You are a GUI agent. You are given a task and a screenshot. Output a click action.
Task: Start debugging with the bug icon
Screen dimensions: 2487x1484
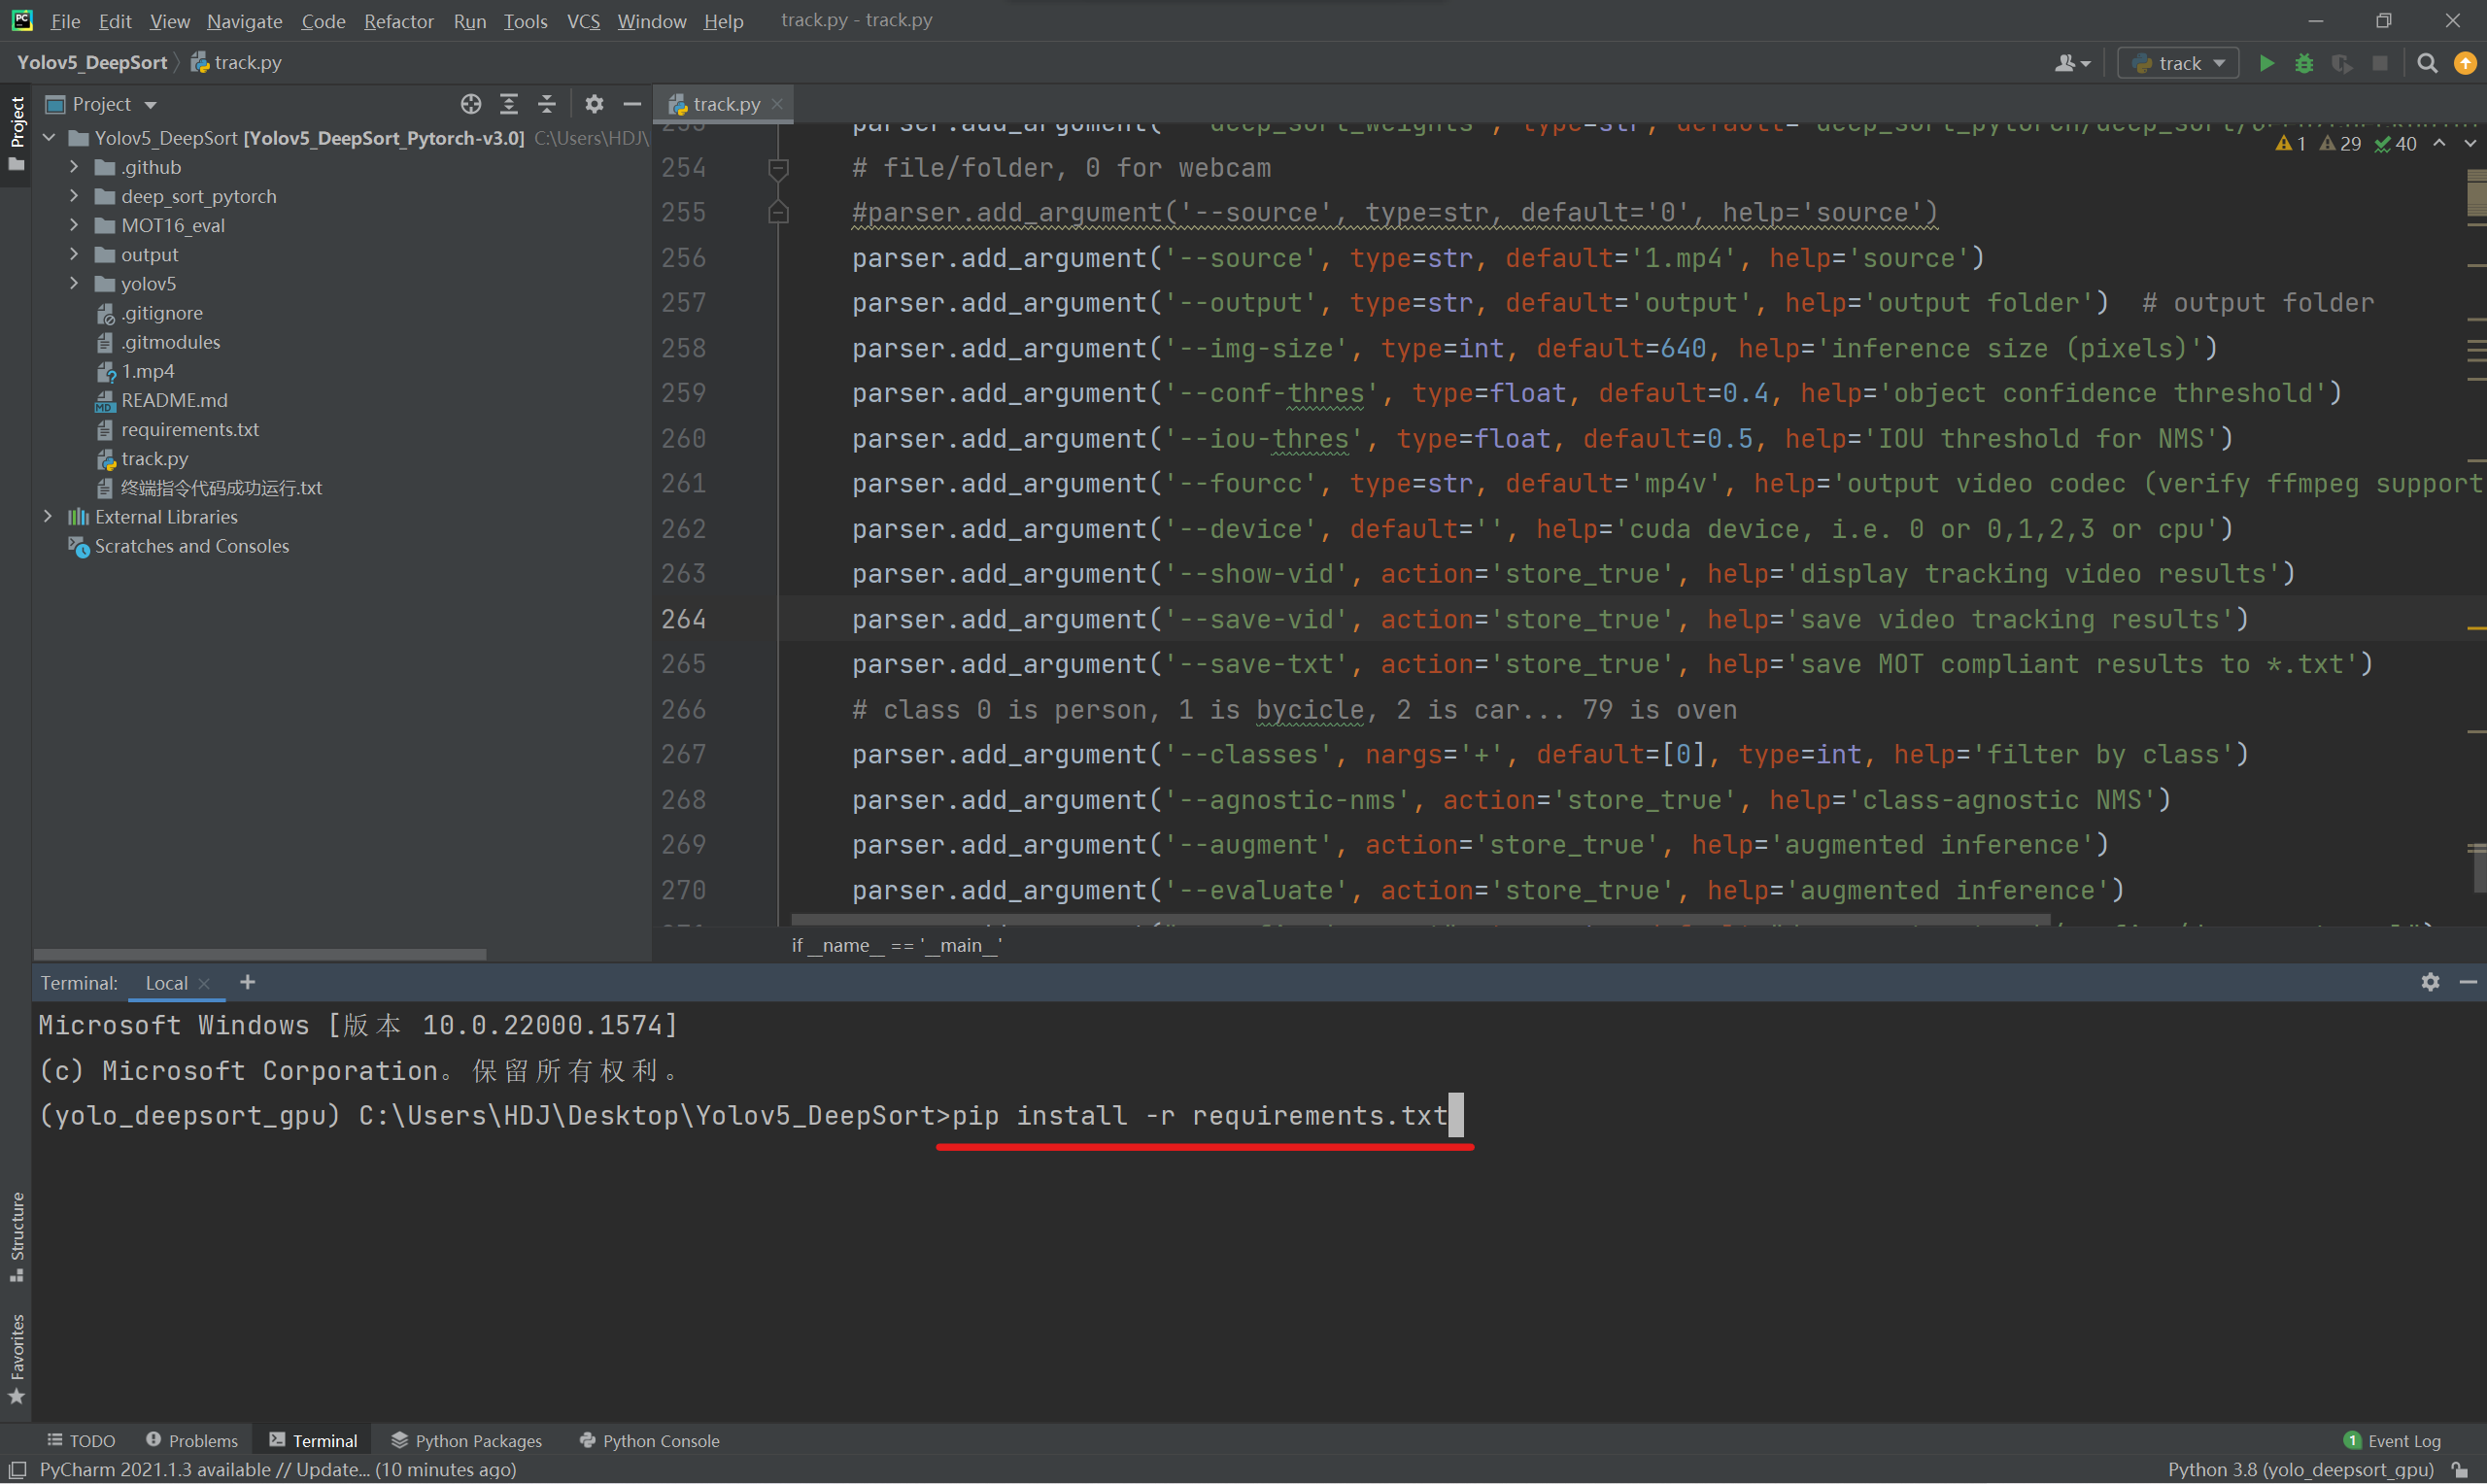2304,63
